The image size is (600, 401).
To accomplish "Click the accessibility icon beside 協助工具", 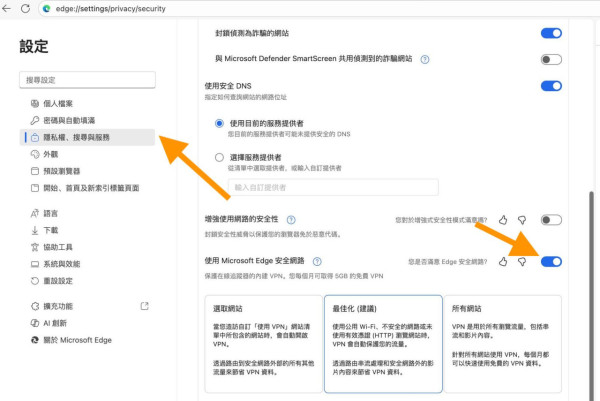I will tap(35, 247).
